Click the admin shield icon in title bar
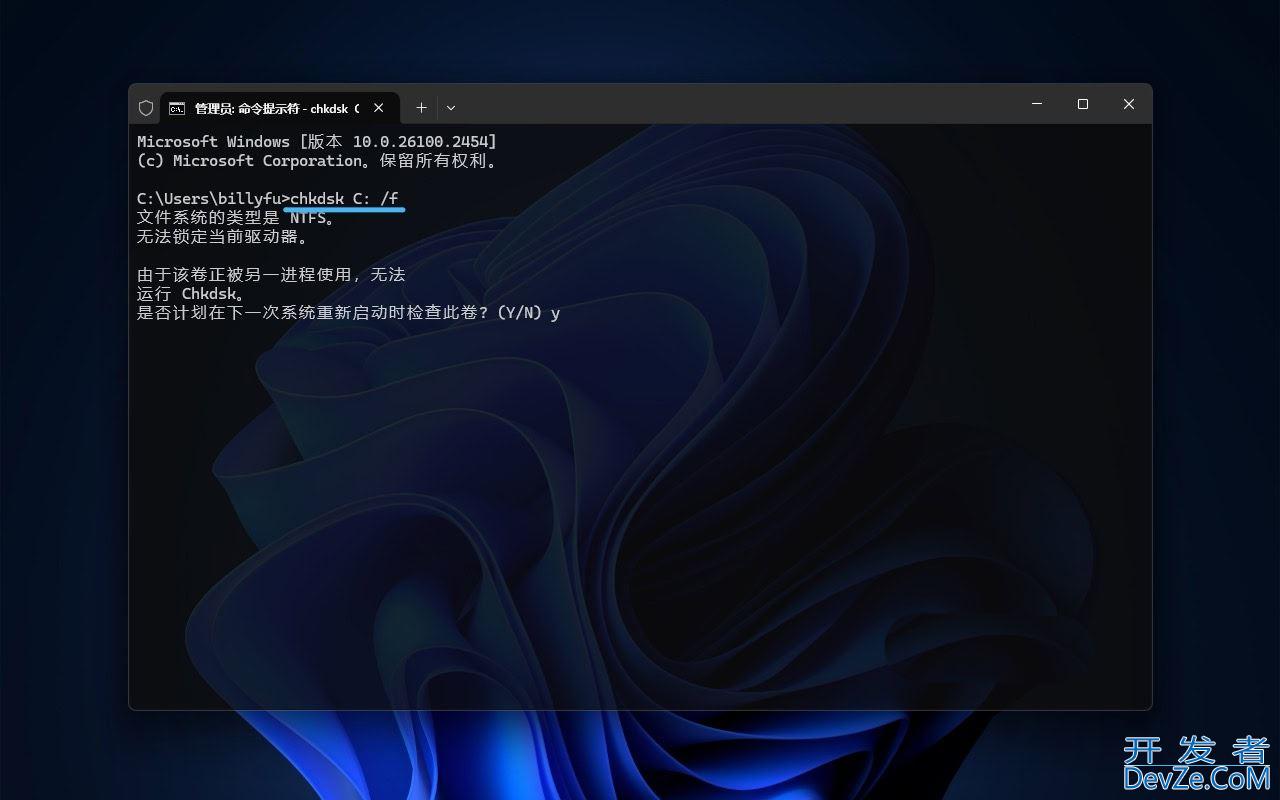Screen dimensions: 1280x800 [x=146, y=108]
